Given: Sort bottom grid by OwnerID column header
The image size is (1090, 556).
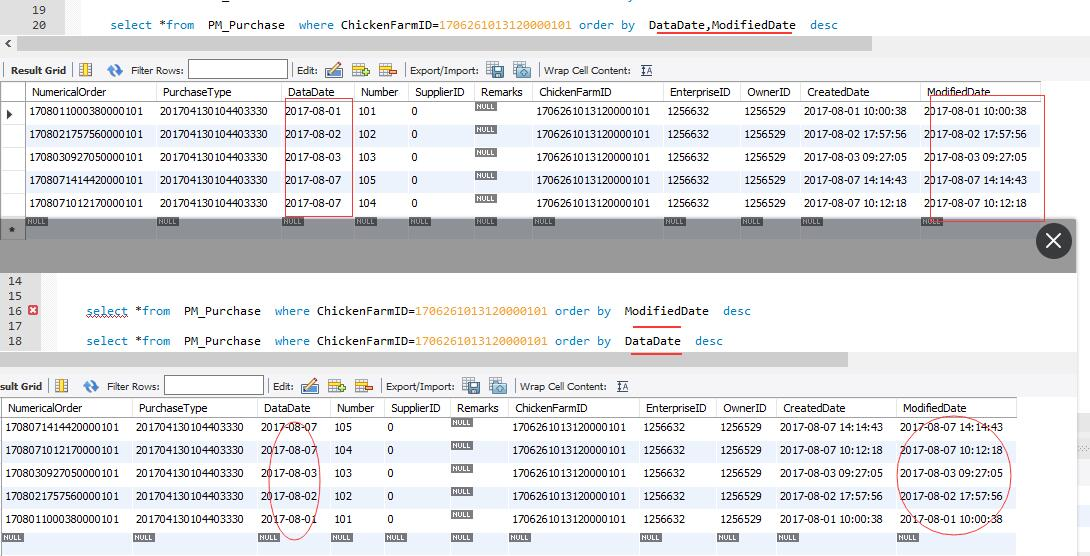Looking at the screenshot, I should tap(745, 408).
